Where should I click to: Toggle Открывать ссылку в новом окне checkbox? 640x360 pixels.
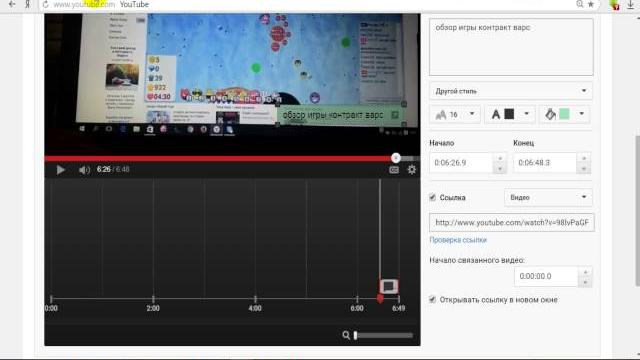433,300
